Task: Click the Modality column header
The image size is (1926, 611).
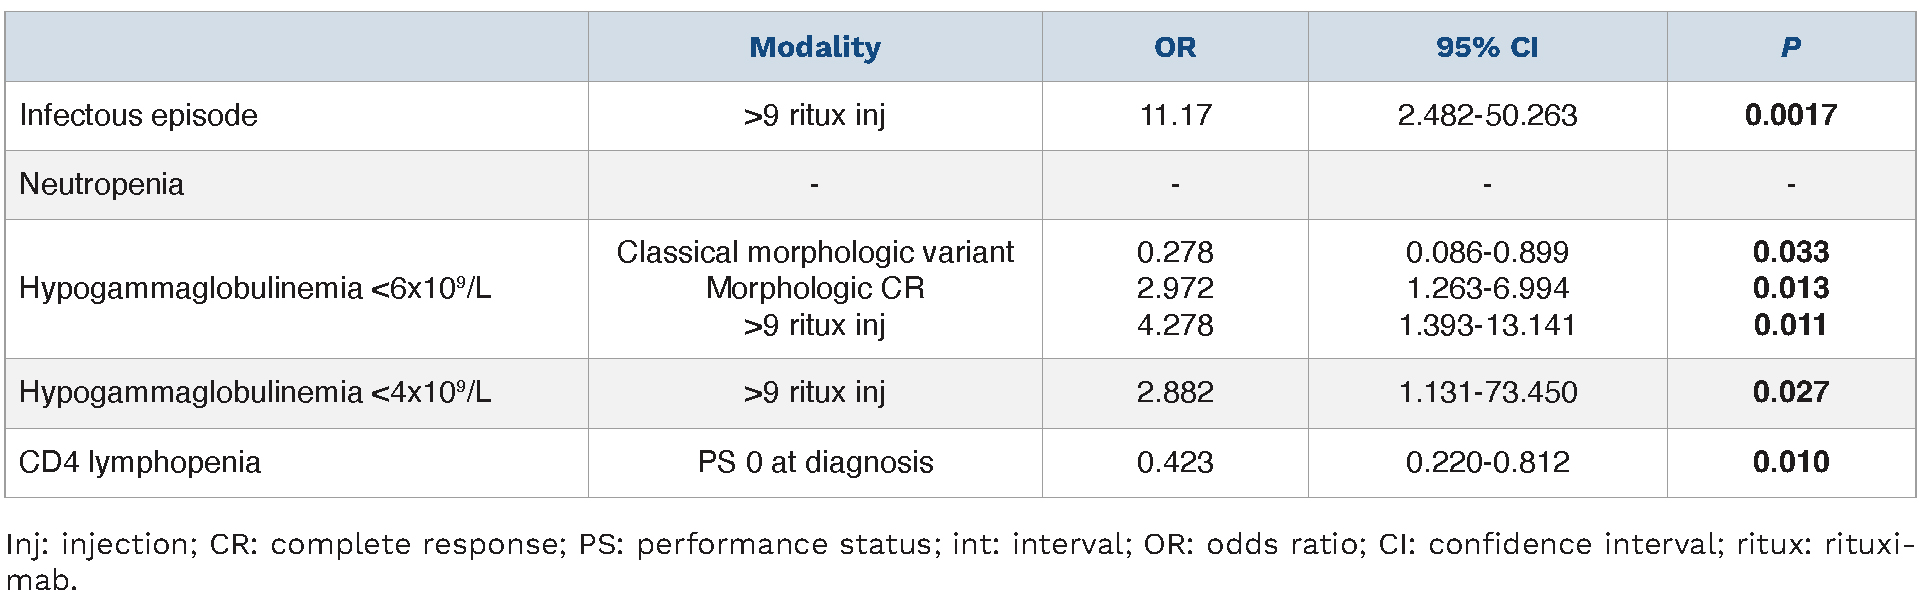Action: pyautogui.click(x=815, y=47)
